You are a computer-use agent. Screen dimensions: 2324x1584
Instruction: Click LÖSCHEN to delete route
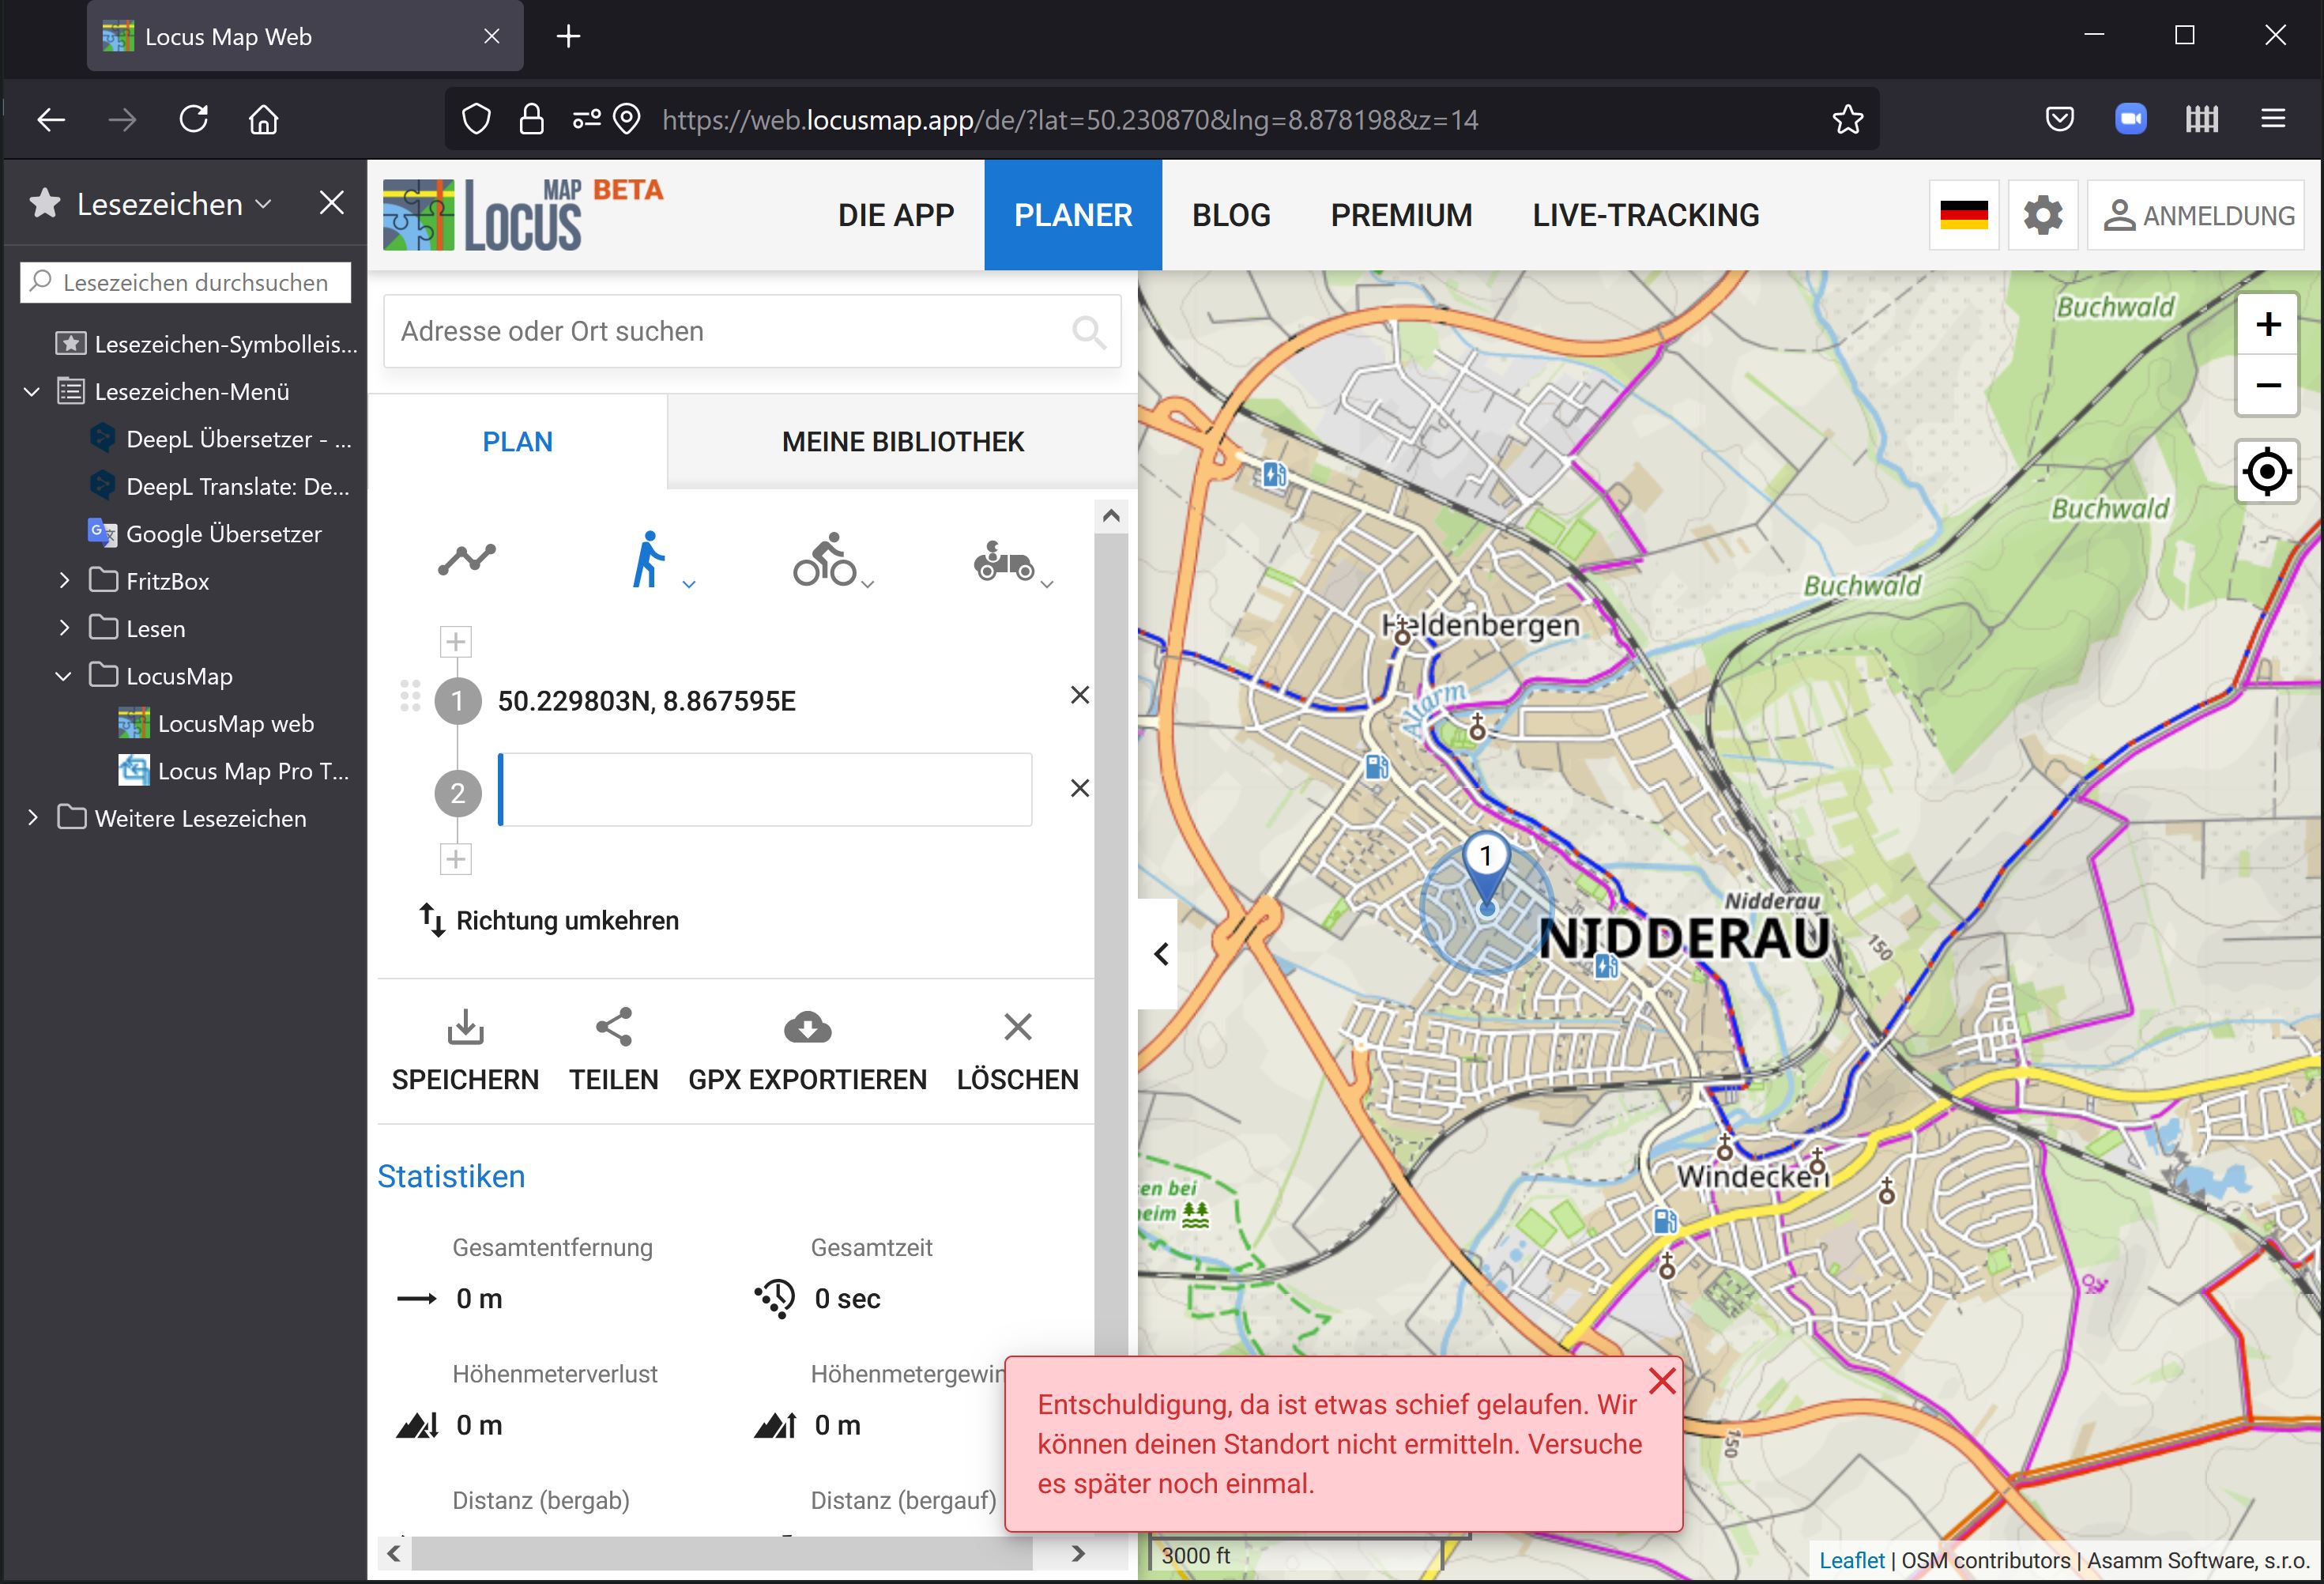pos(1018,1051)
